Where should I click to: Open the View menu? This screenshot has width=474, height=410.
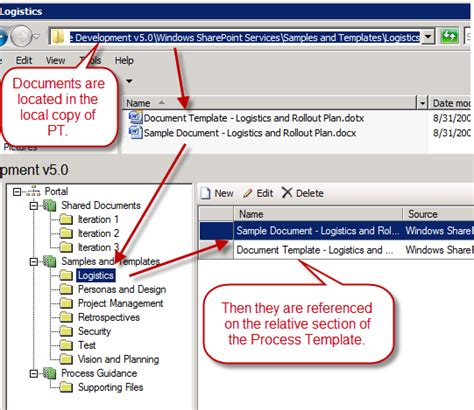point(55,60)
